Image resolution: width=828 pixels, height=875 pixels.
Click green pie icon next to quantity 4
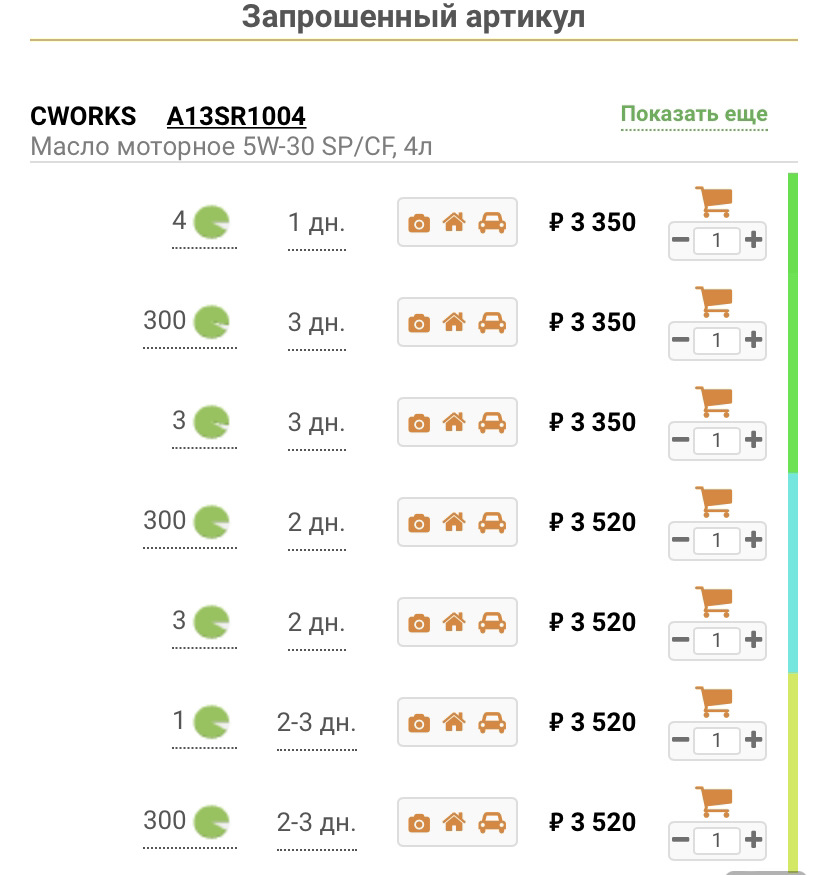click(x=210, y=222)
